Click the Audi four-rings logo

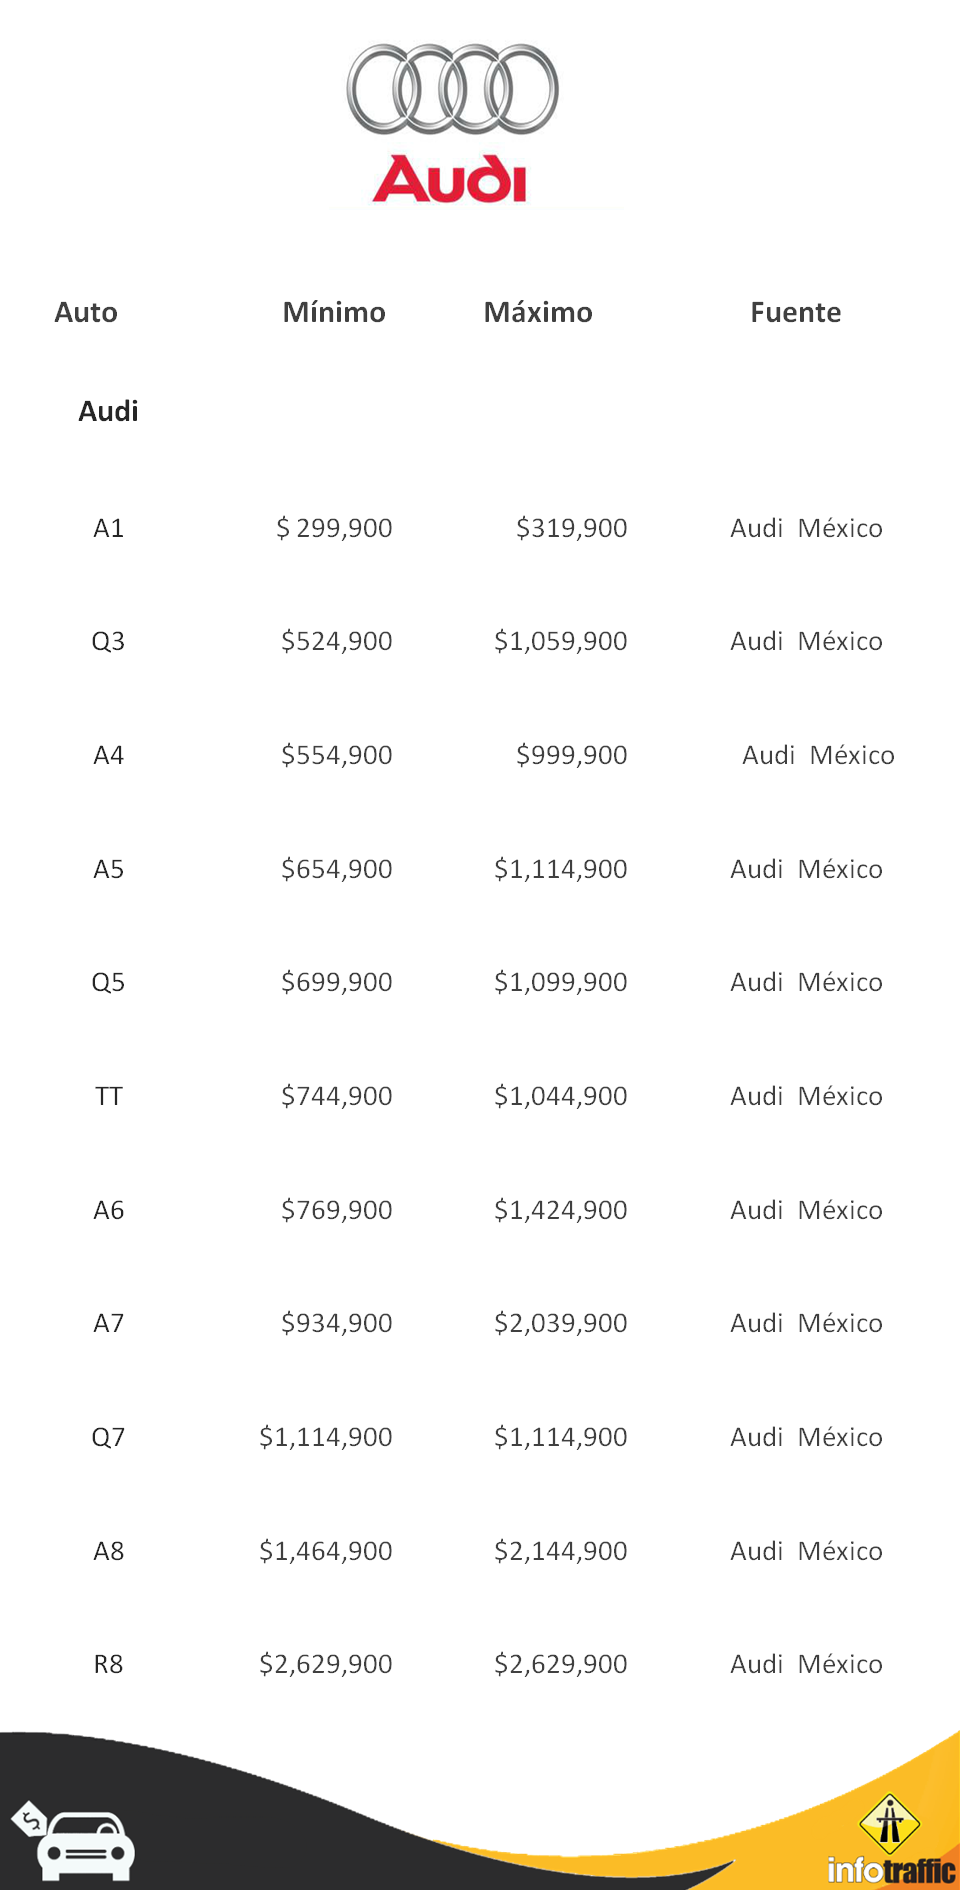[452, 89]
